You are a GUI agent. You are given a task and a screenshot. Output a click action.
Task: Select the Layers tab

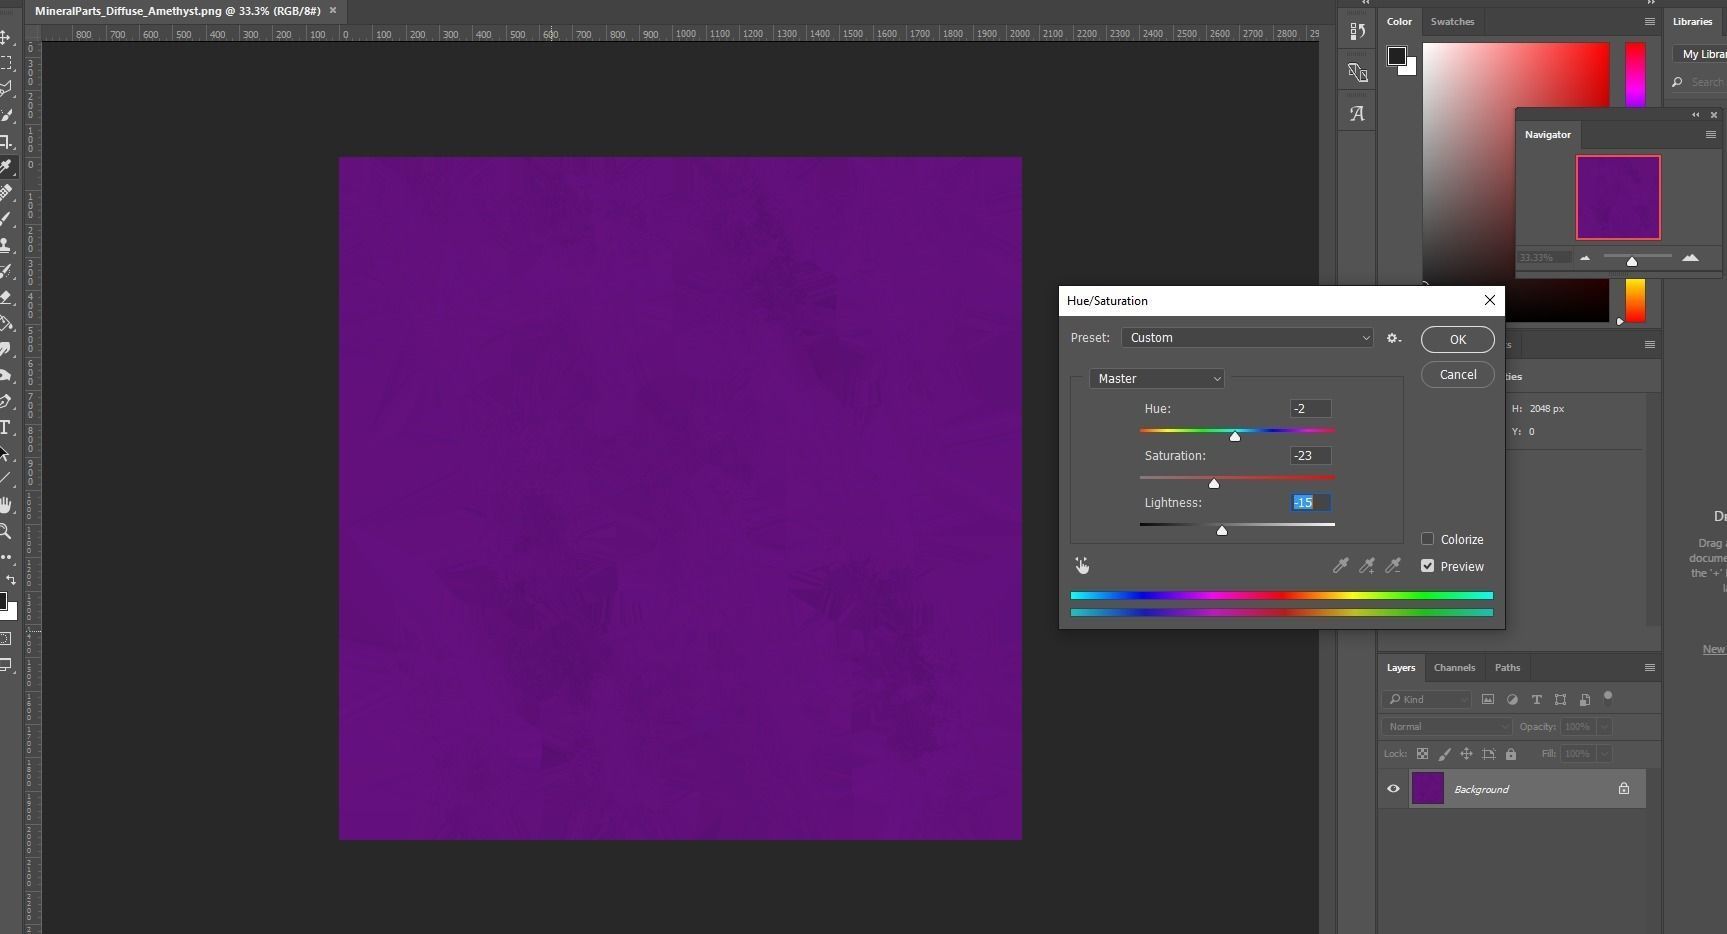coord(1400,668)
